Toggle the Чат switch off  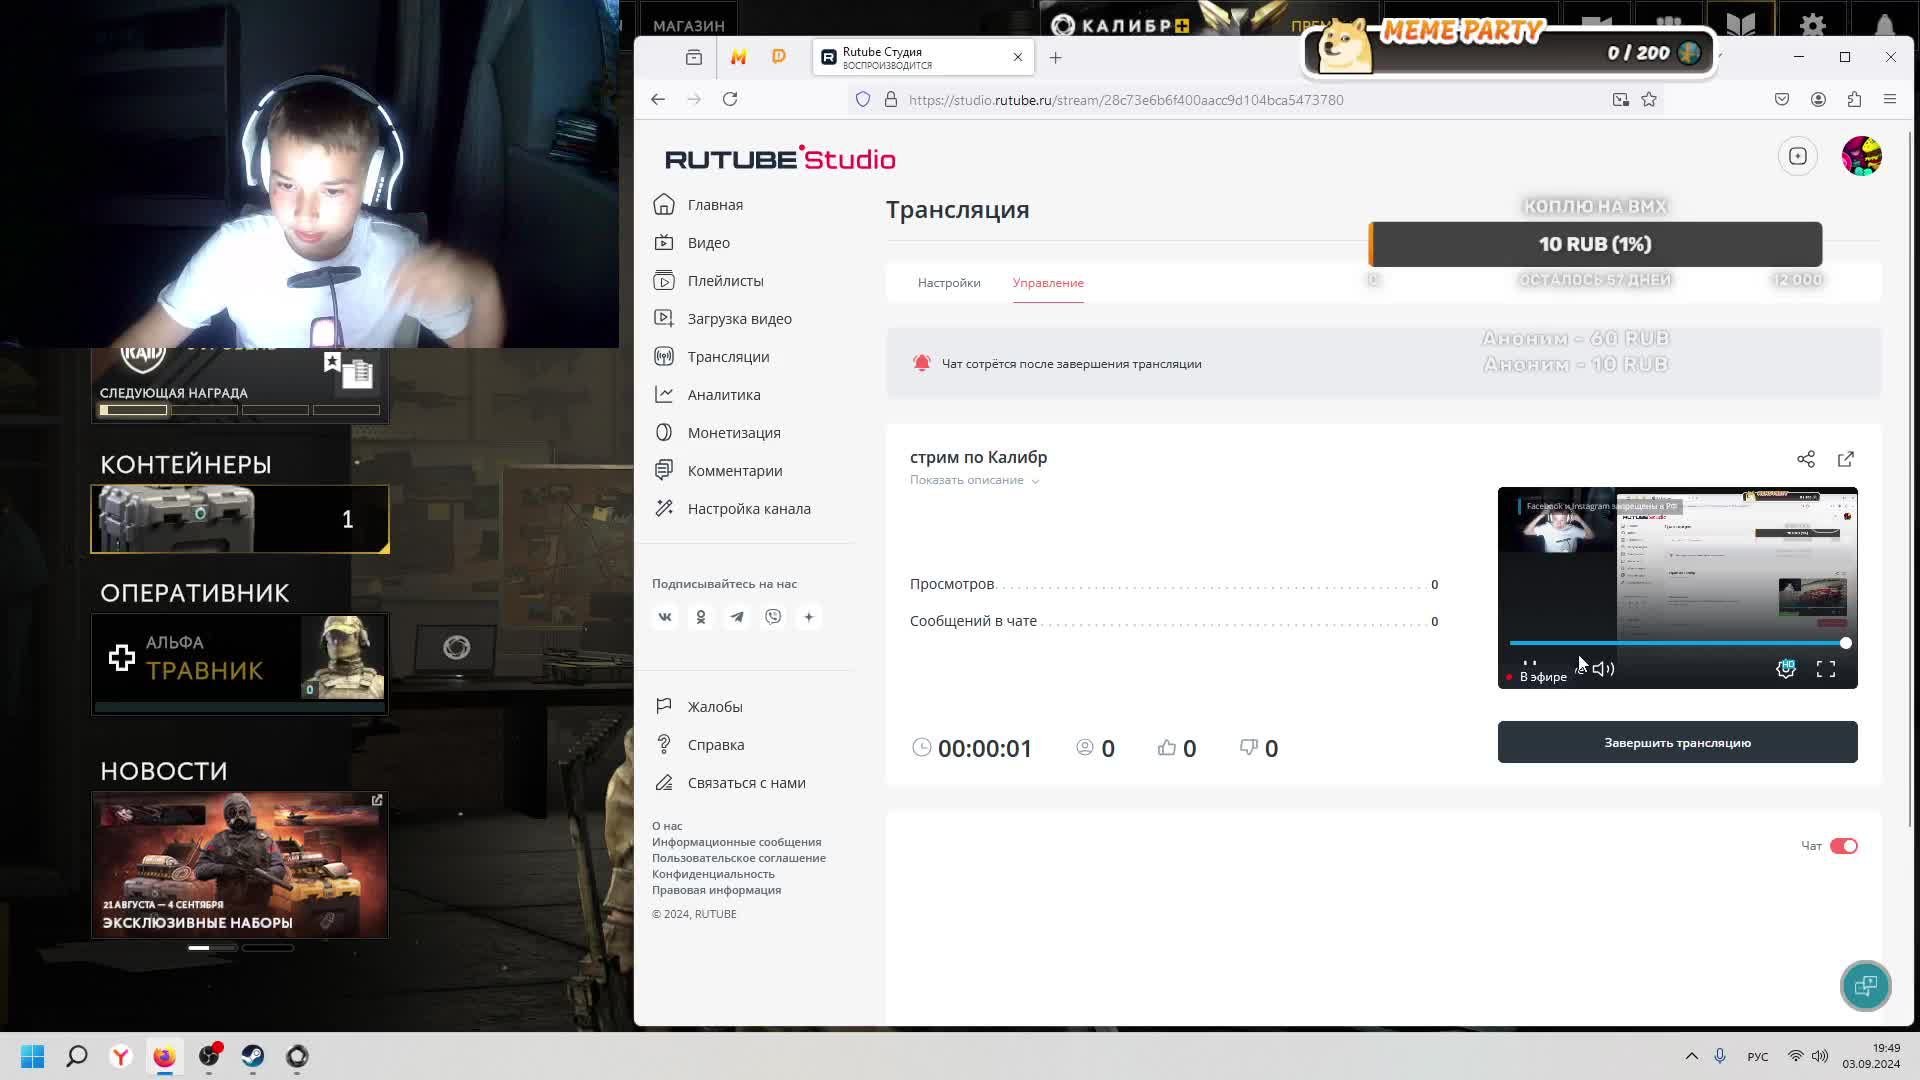coord(1843,846)
